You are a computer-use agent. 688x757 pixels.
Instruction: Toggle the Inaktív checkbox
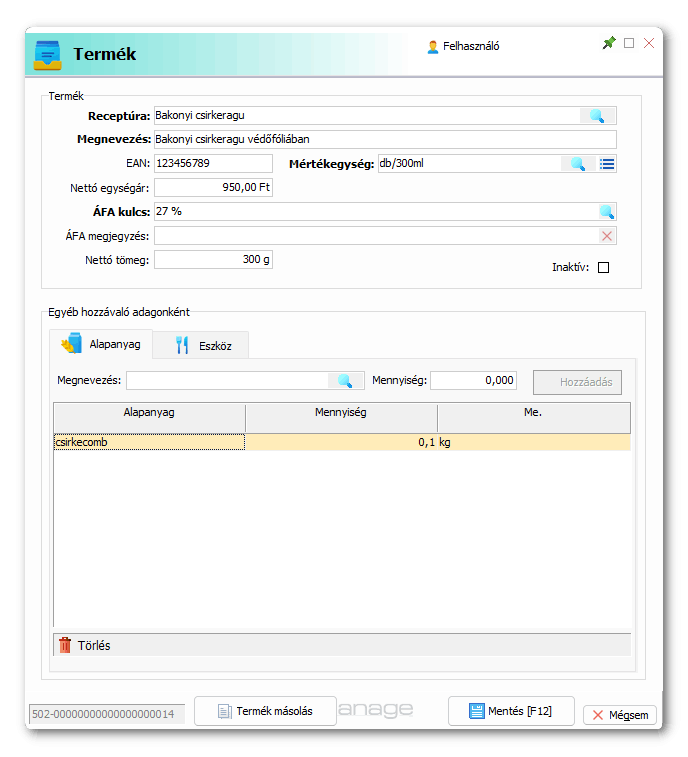603,268
